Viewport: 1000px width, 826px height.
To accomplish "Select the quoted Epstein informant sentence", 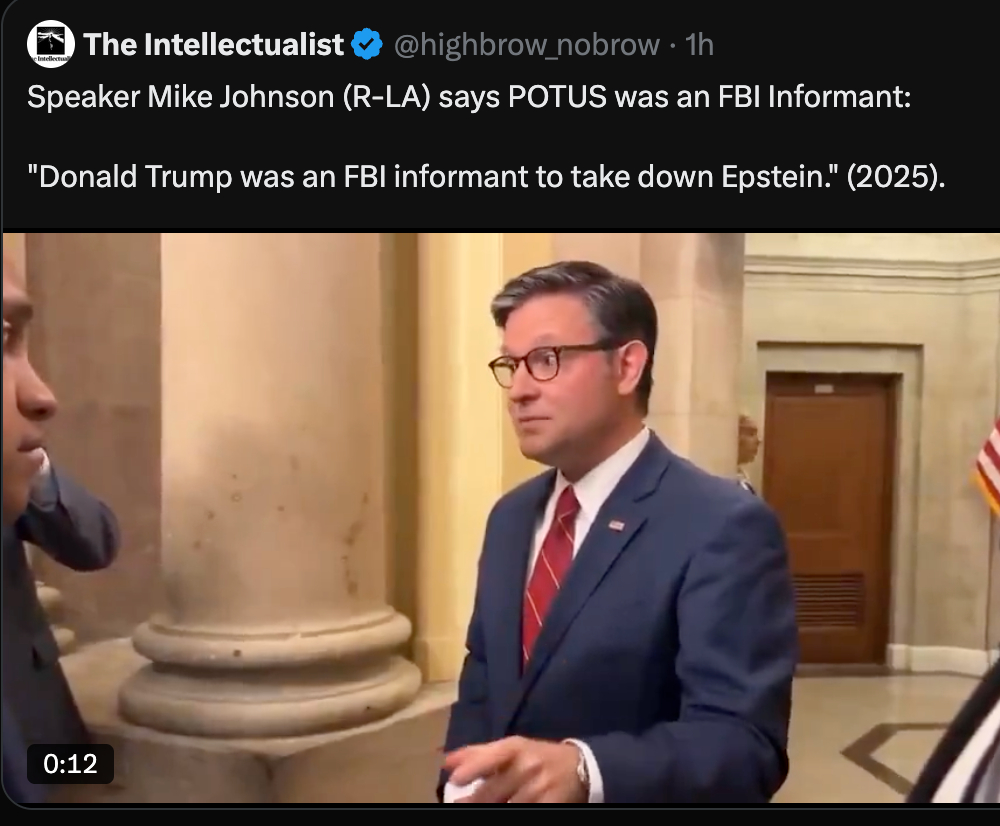I will (485, 177).
